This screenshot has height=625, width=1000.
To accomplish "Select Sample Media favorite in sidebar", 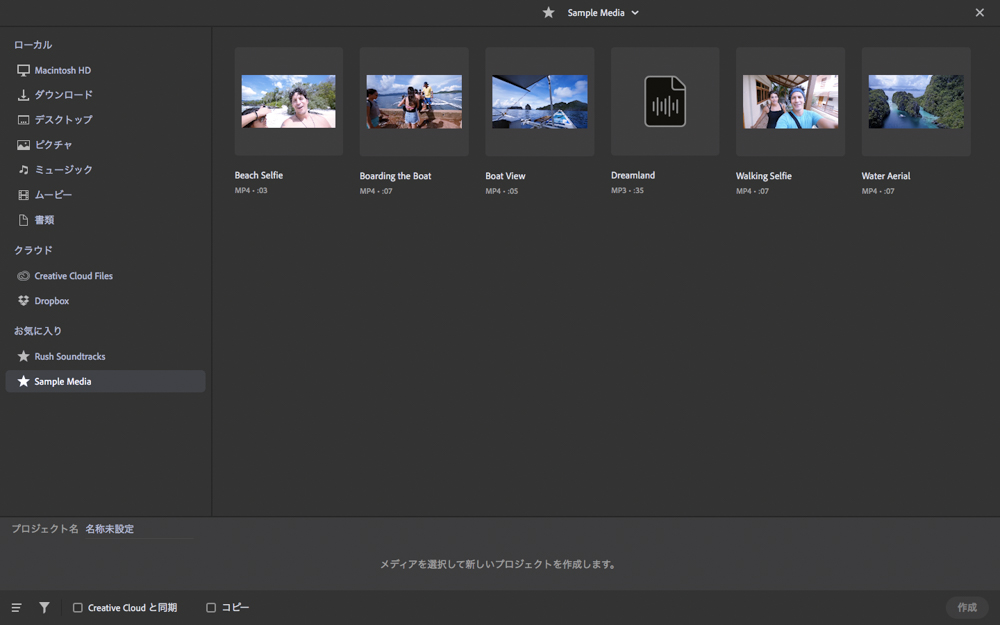I will 105,381.
